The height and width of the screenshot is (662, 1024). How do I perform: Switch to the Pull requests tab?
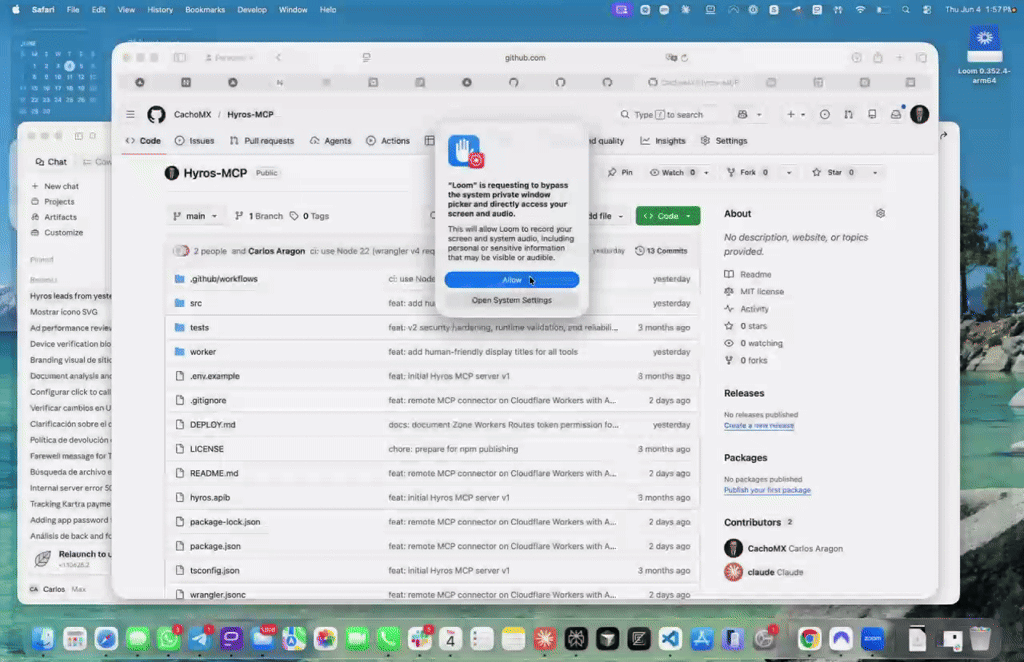tap(262, 141)
